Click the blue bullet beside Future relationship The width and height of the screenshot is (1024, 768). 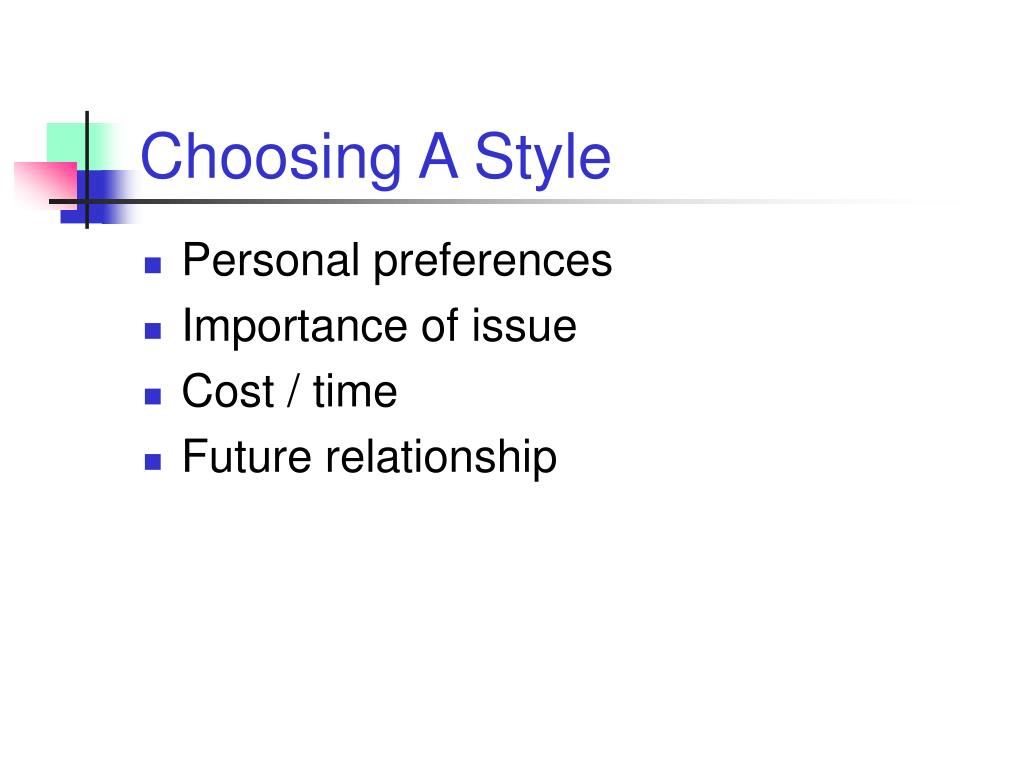point(153,462)
